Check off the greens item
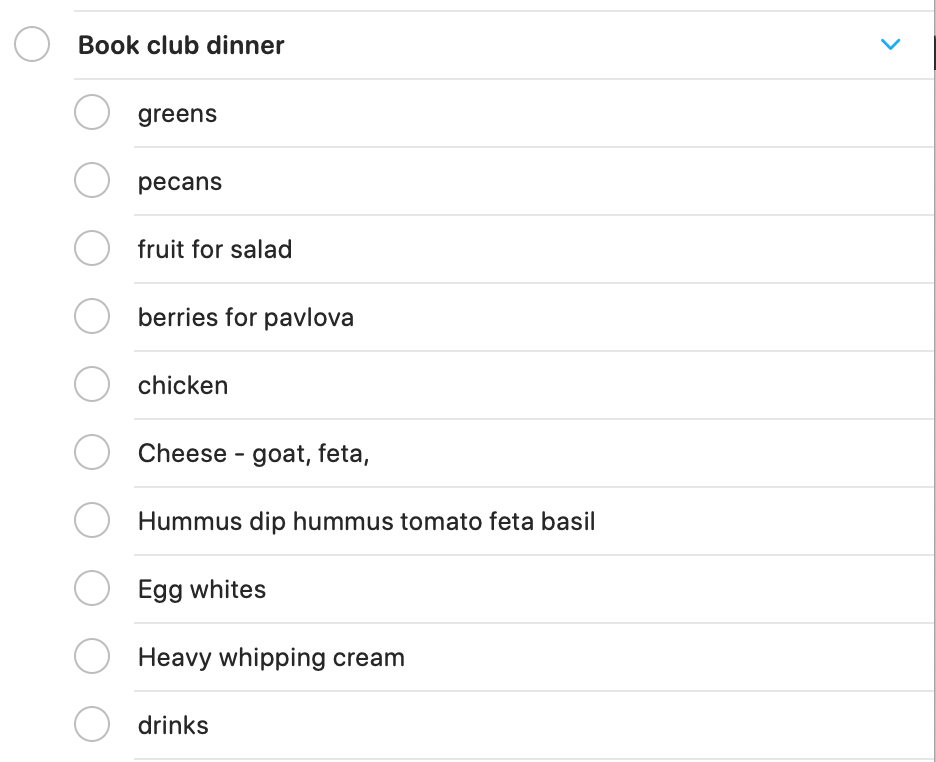 pyautogui.click(x=92, y=113)
